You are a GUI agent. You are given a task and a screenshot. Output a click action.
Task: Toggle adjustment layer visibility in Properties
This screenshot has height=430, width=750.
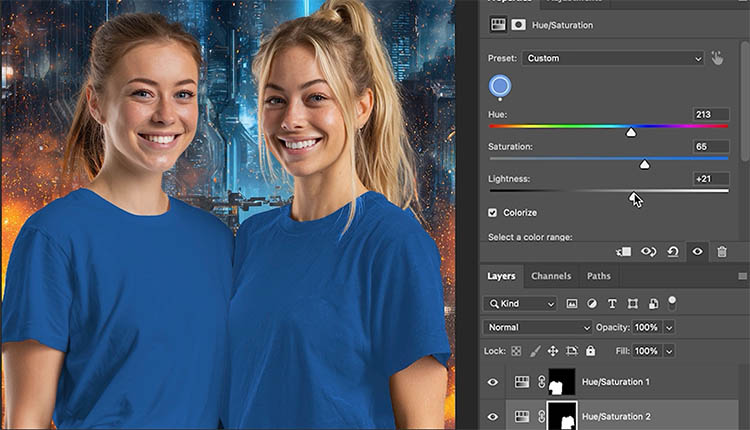coord(697,252)
